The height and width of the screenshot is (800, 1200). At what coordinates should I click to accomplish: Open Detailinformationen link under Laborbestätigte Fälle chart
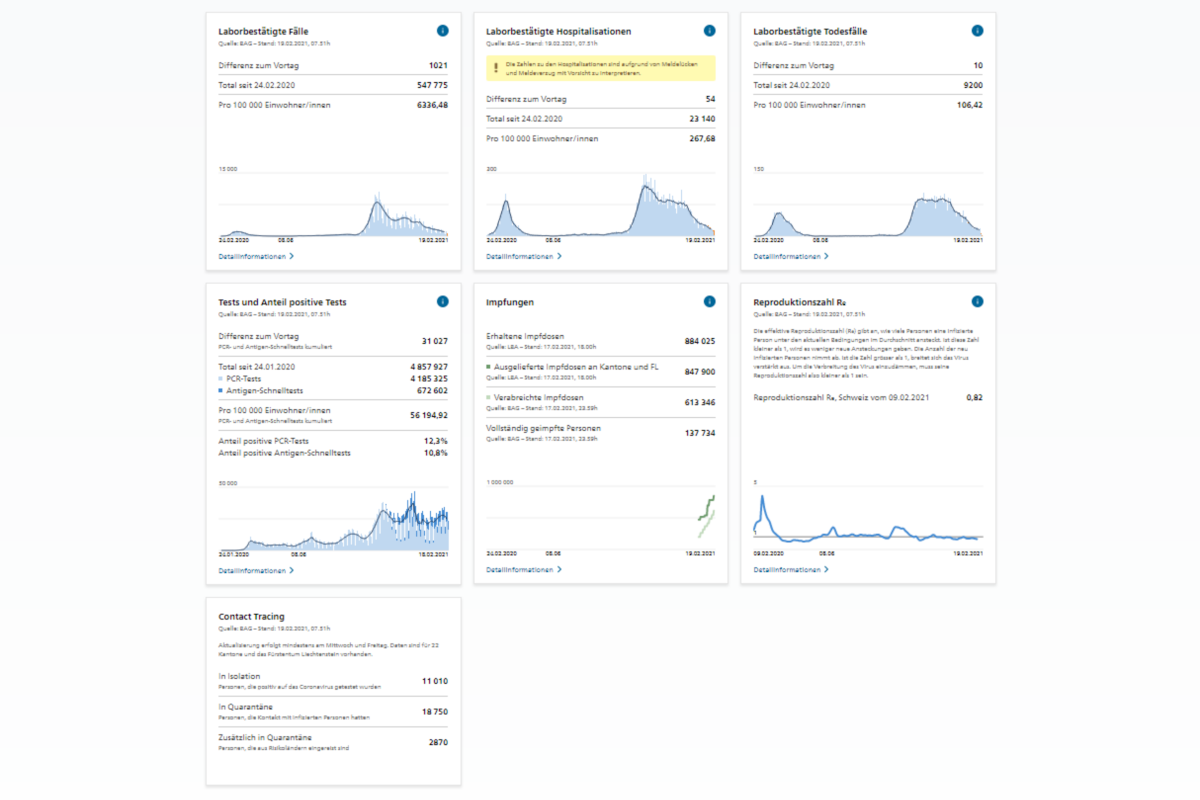coord(257,256)
